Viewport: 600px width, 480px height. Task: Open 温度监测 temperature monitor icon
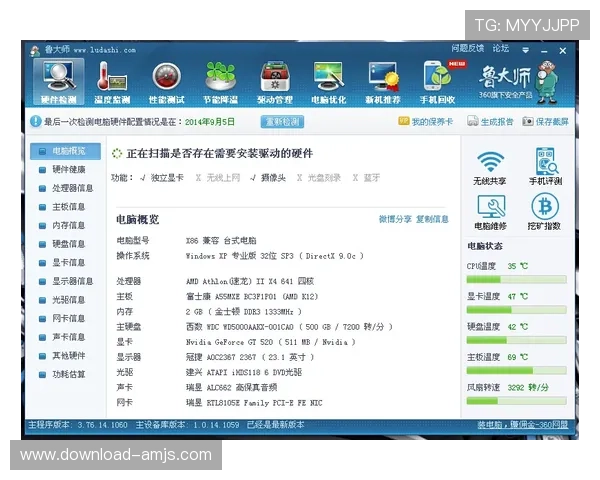click(x=112, y=83)
